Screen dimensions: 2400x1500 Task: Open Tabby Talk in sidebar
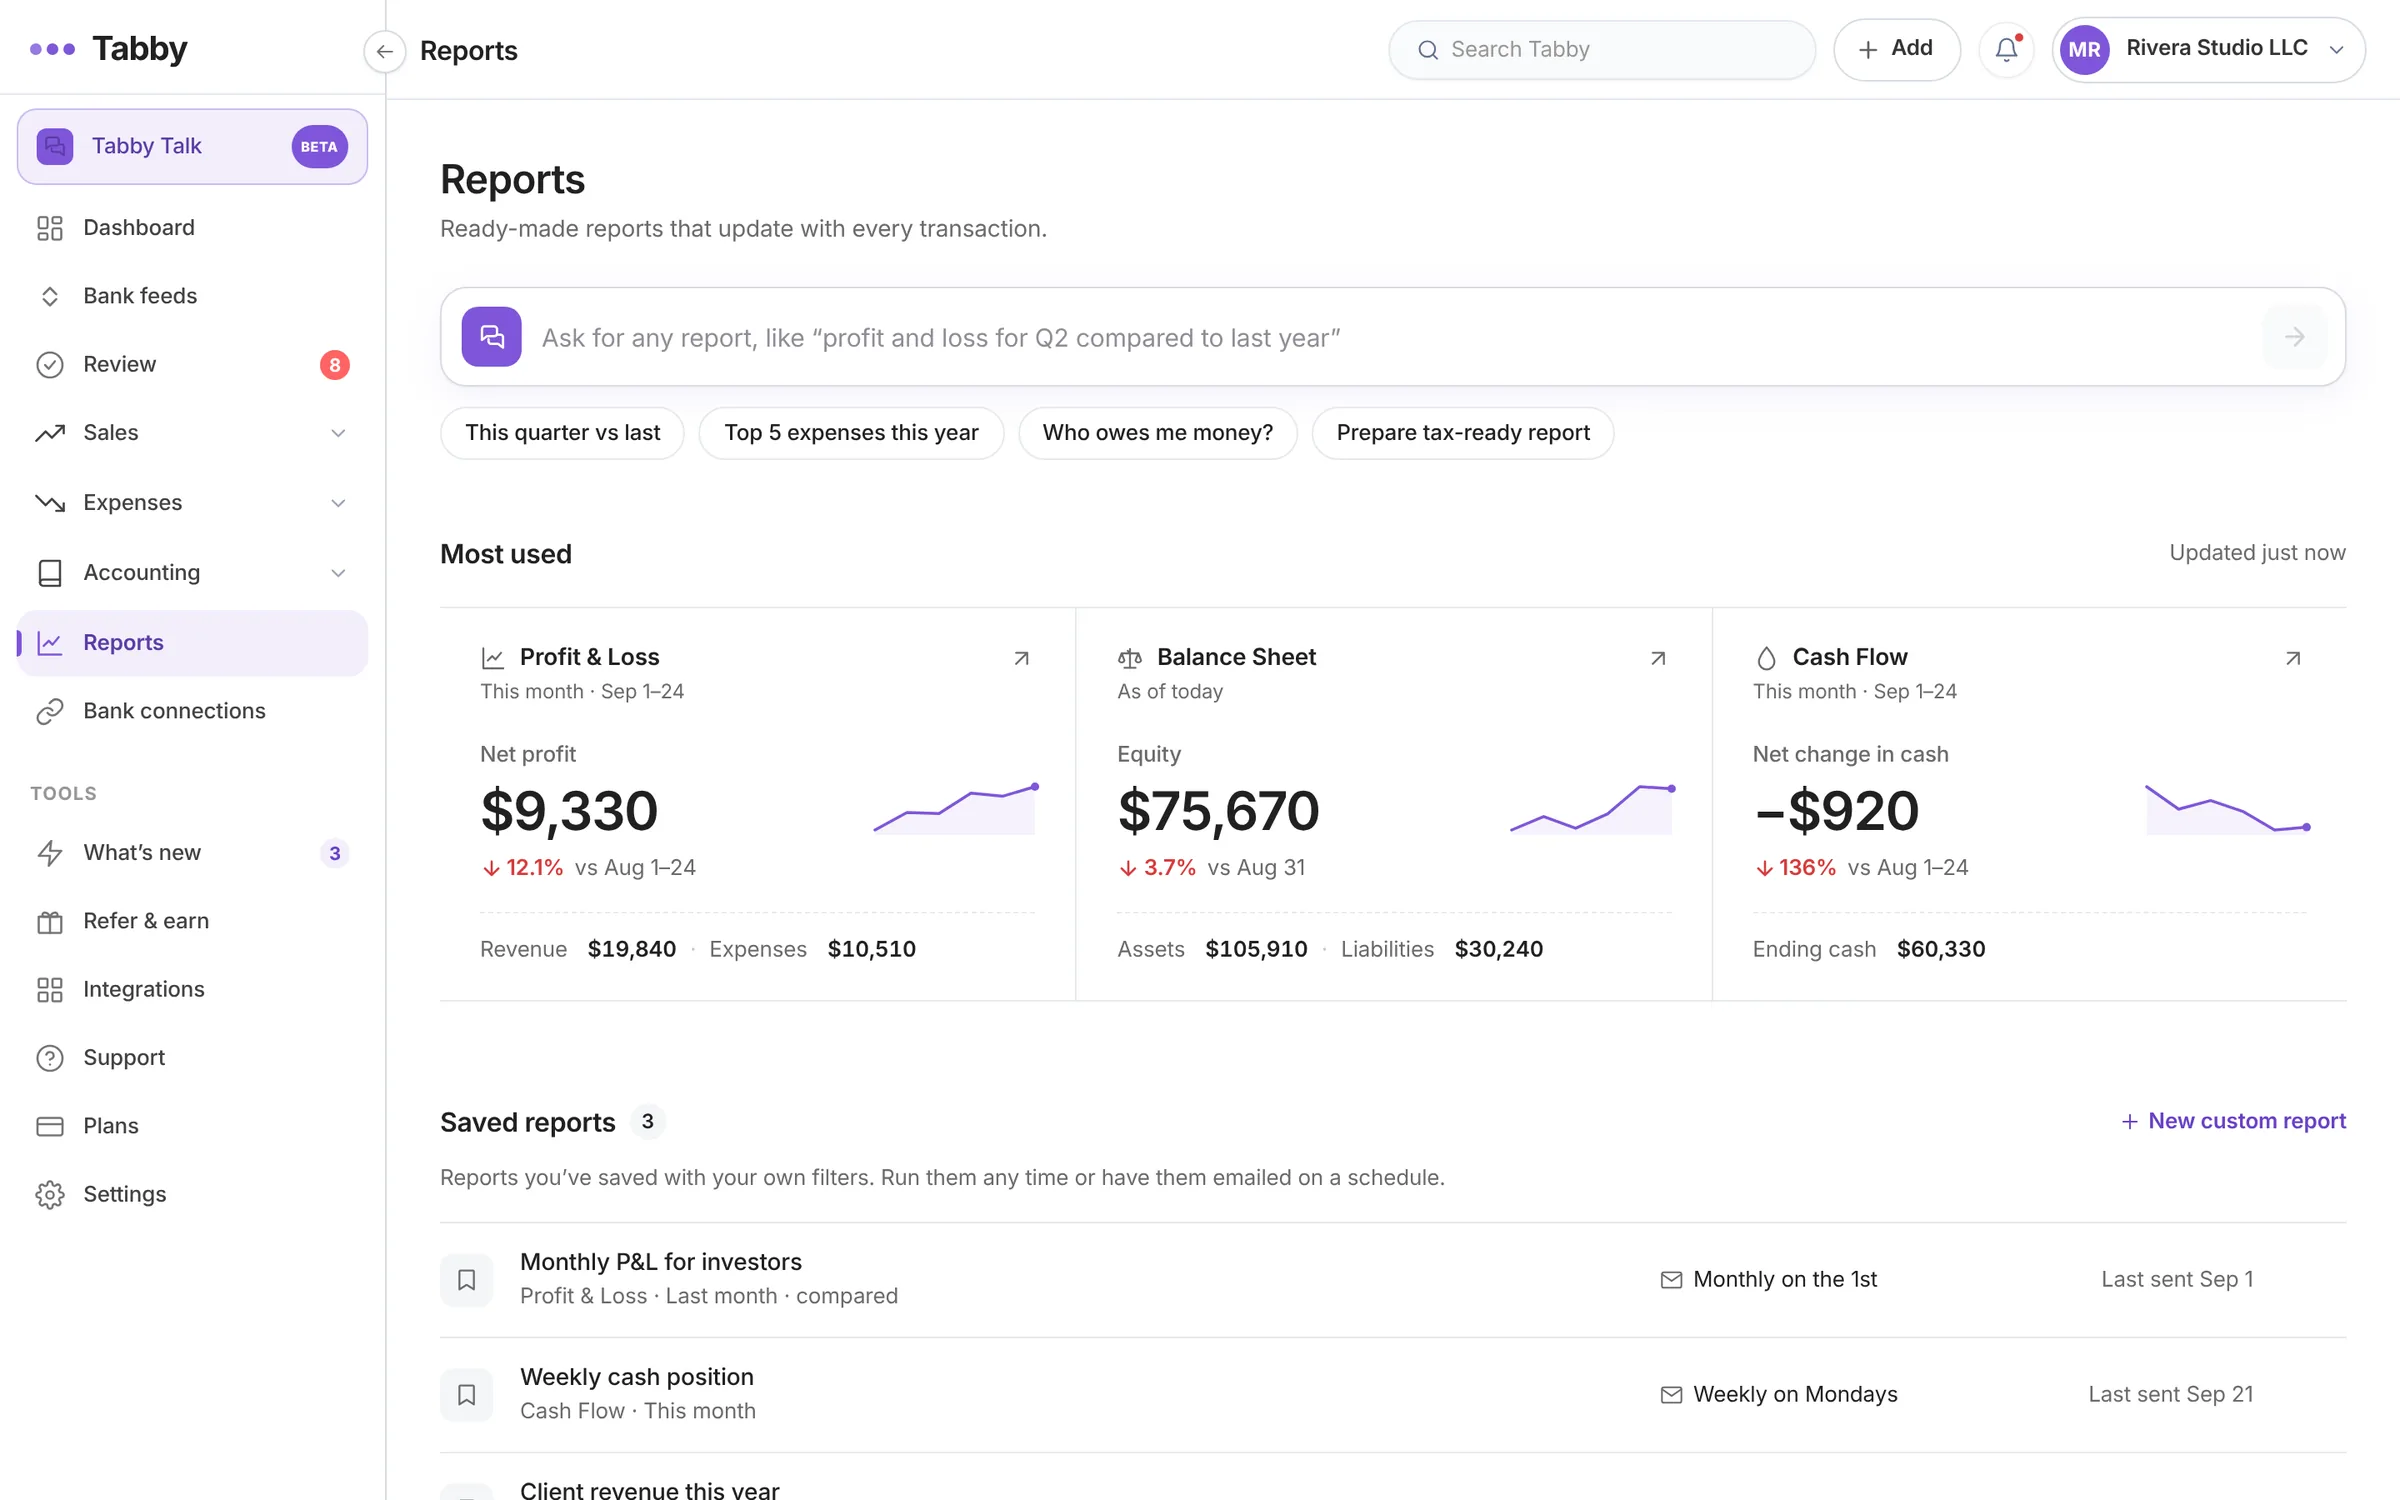(192, 146)
